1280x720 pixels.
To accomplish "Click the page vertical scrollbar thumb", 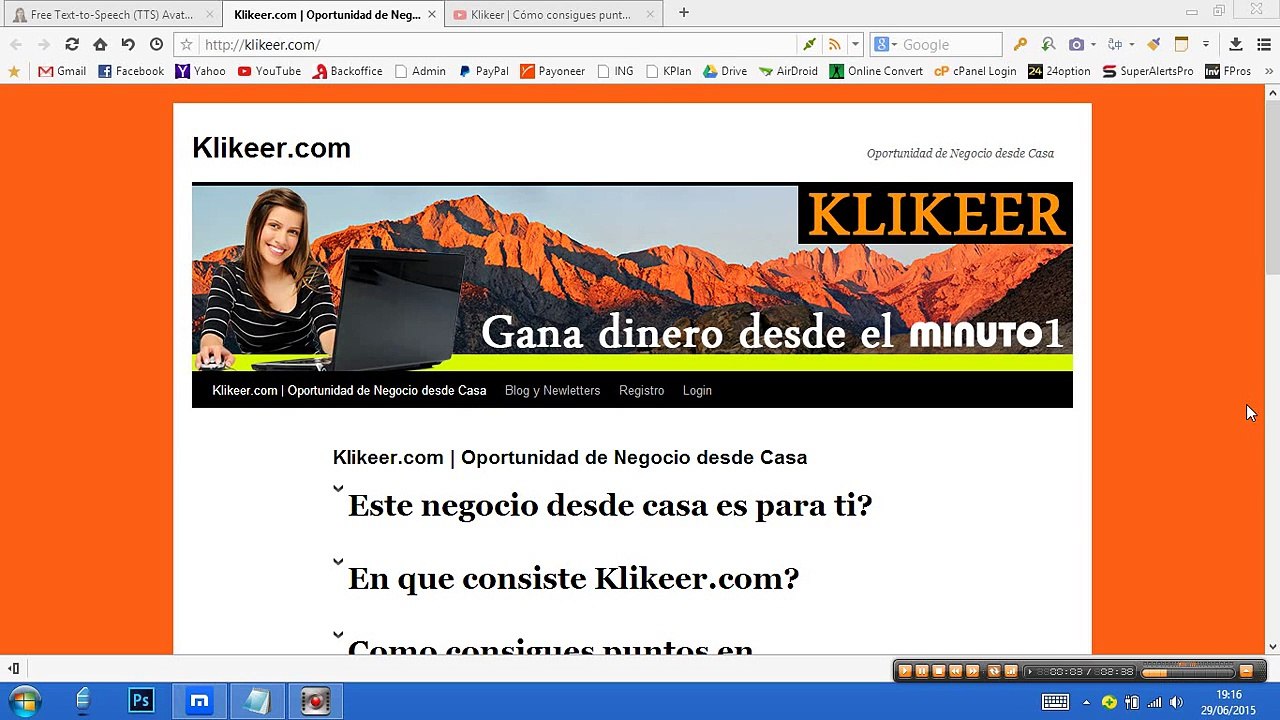I will click(x=1272, y=188).
